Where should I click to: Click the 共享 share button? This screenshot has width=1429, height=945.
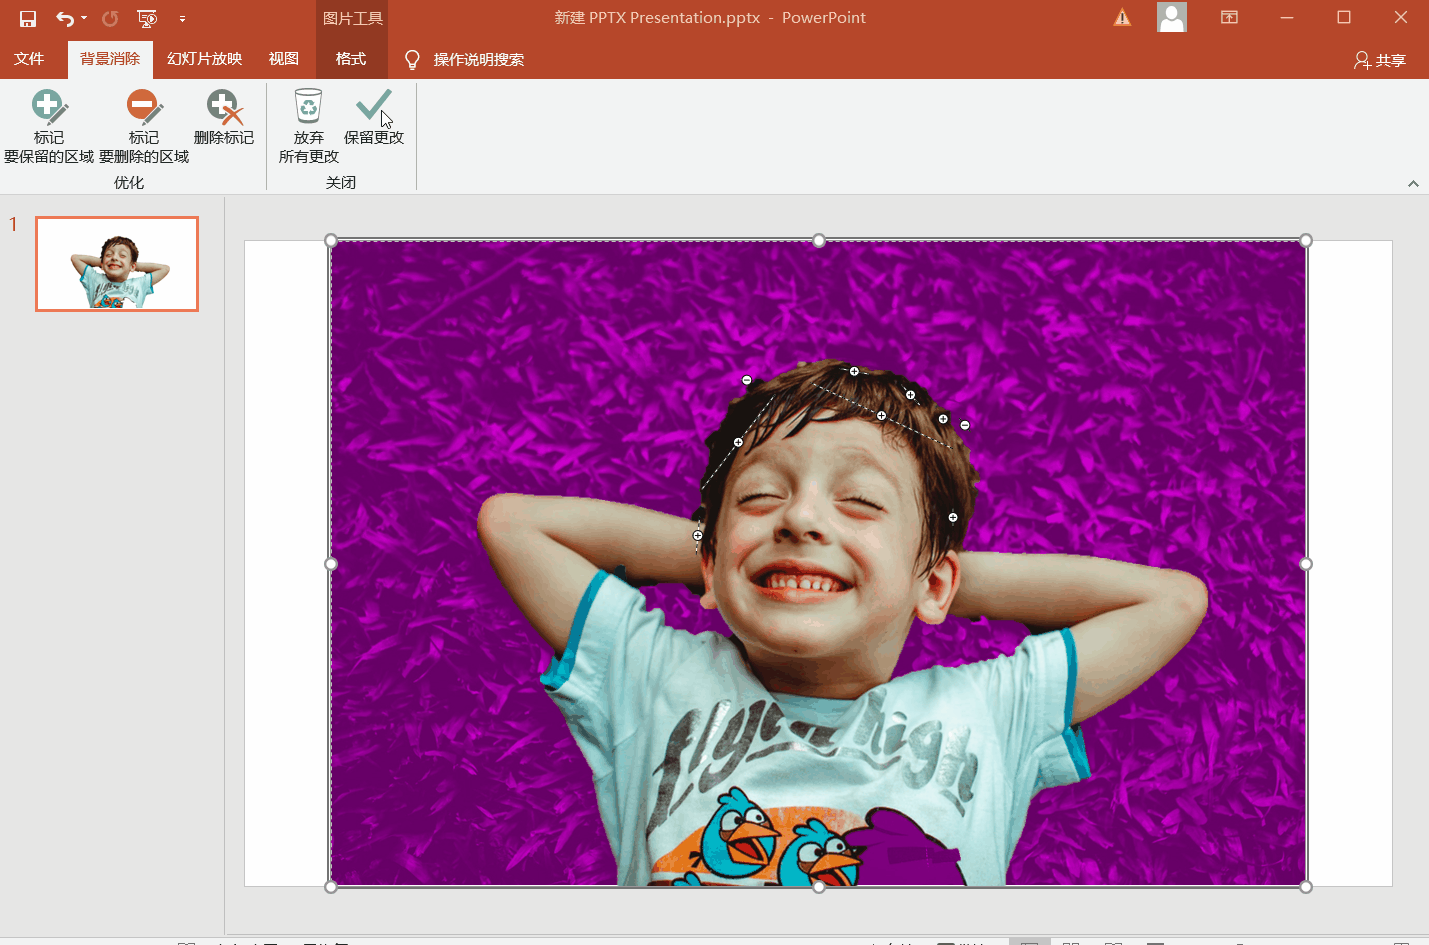click(x=1379, y=60)
